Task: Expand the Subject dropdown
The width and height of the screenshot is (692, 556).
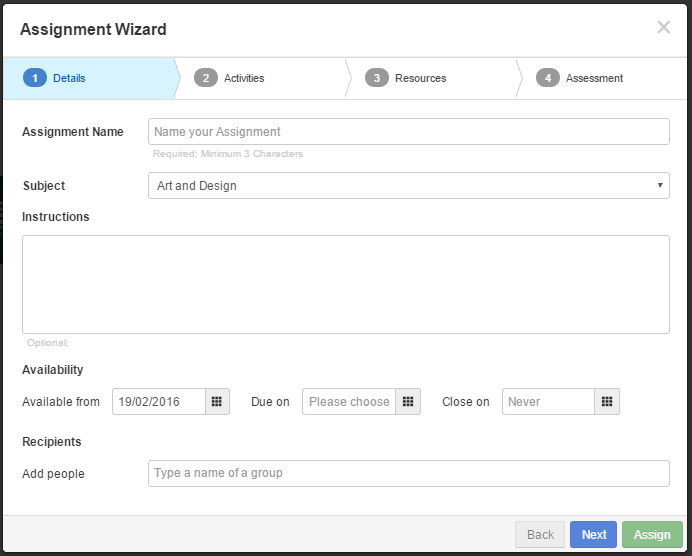Action: 409,185
